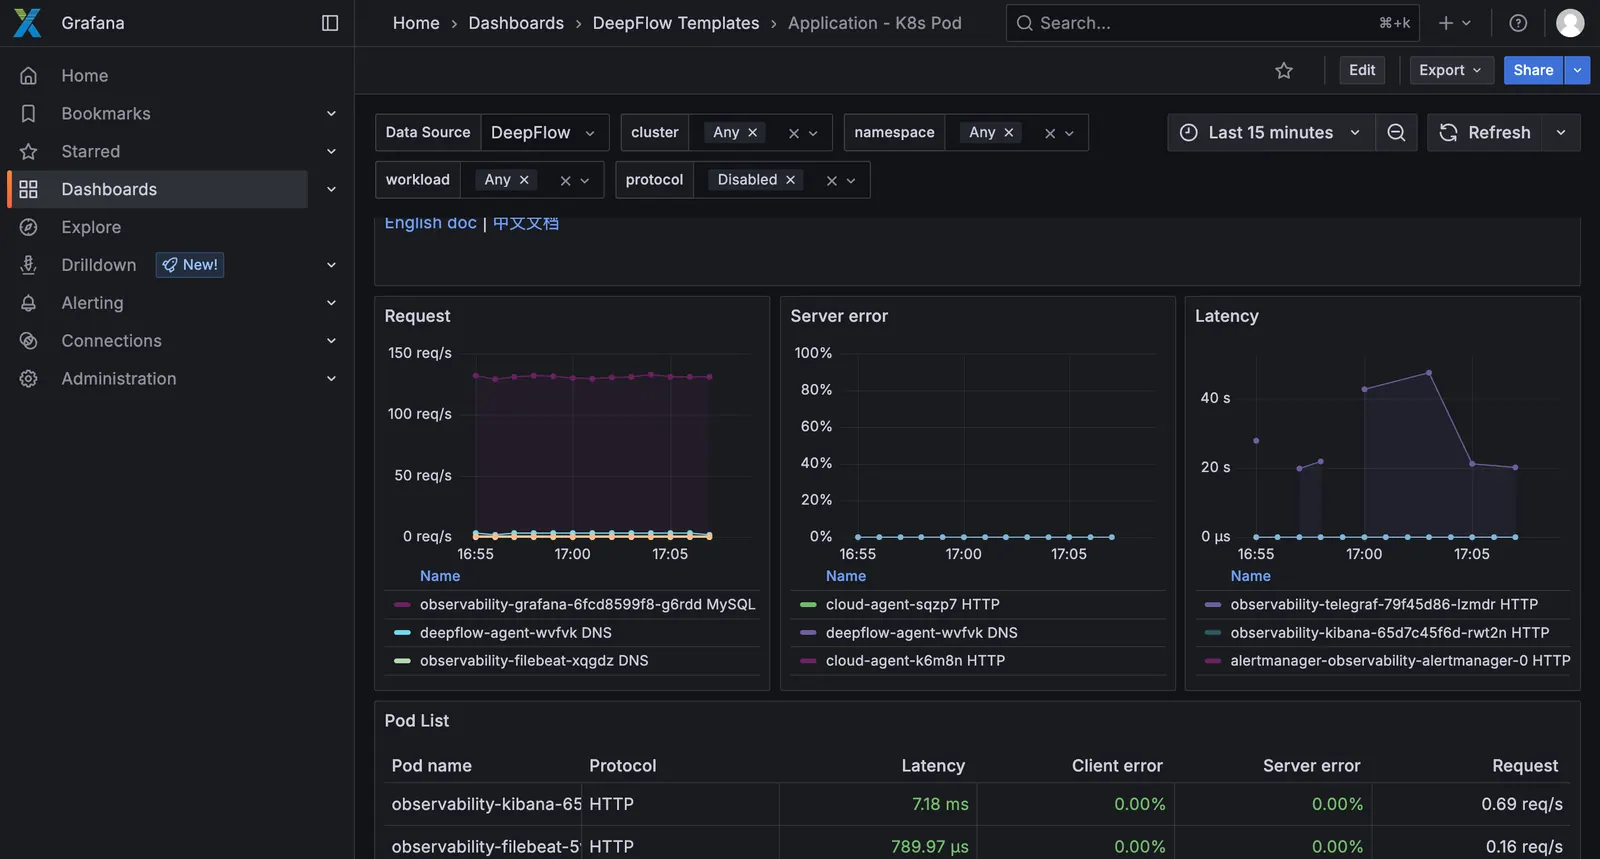The height and width of the screenshot is (859, 1600).
Task: Click the Edit dashboard button
Action: [1362, 70]
